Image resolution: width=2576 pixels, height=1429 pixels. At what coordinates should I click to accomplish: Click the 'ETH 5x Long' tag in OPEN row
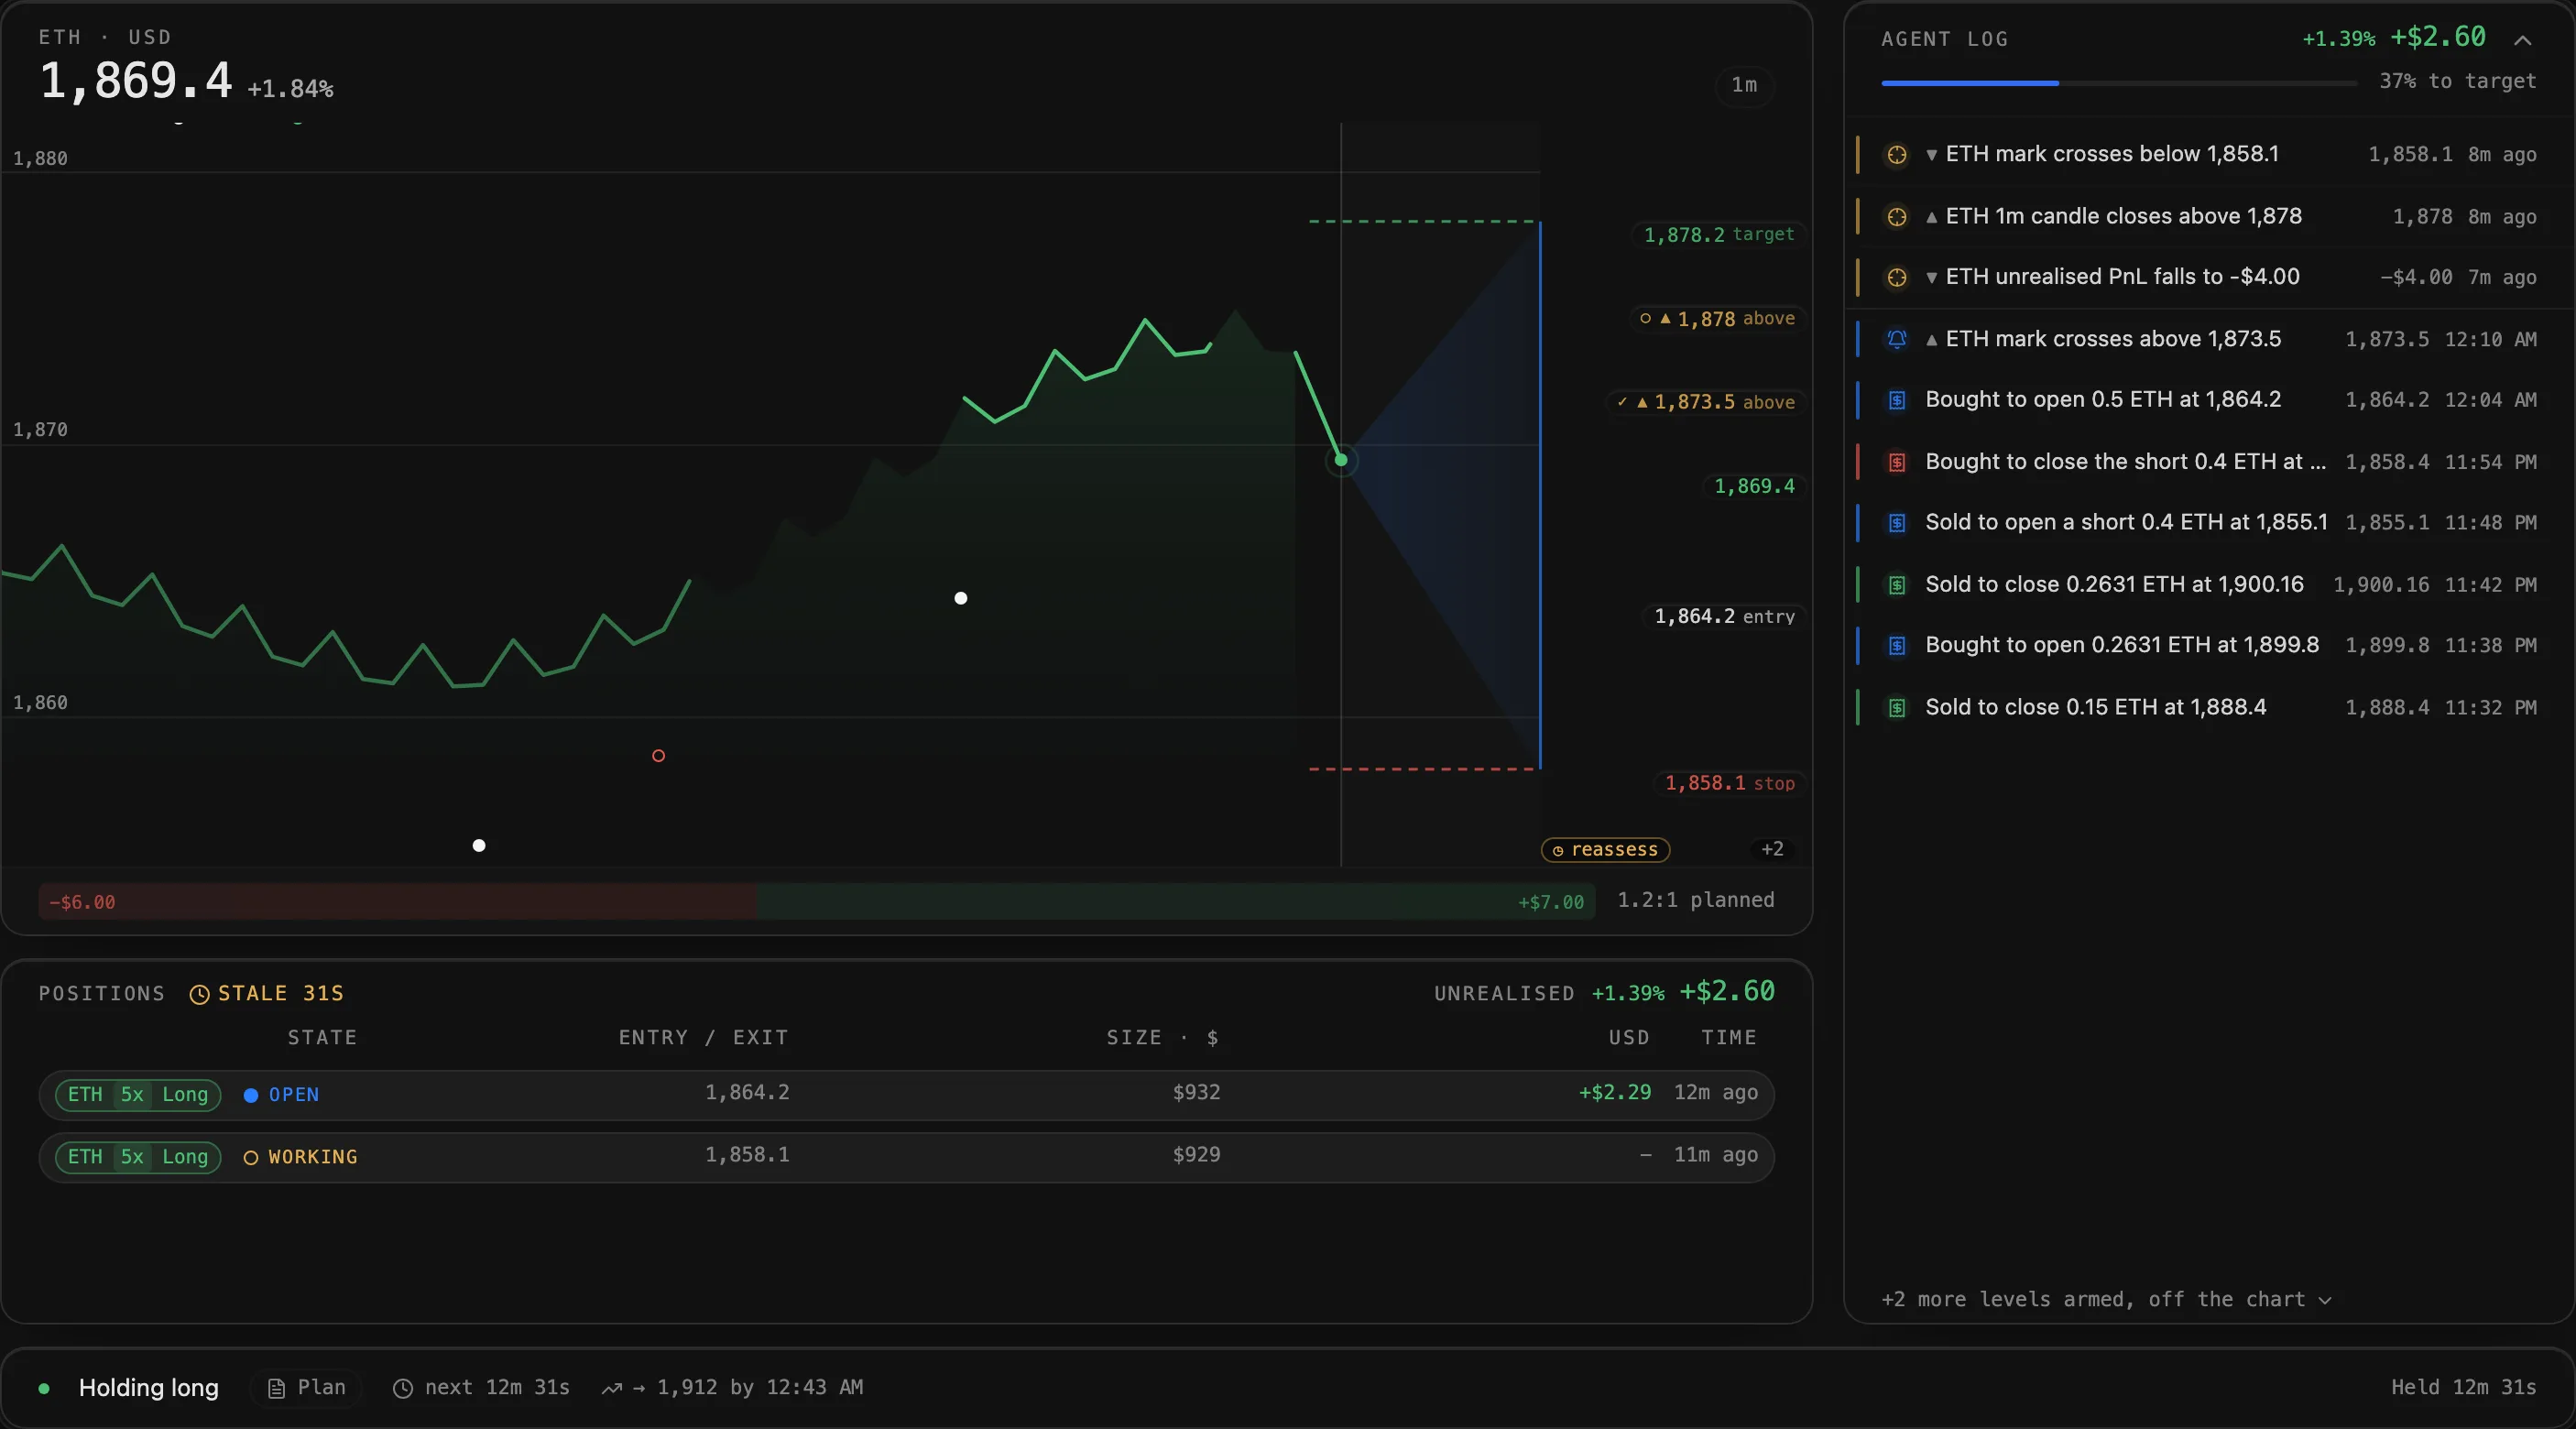tap(138, 1095)
